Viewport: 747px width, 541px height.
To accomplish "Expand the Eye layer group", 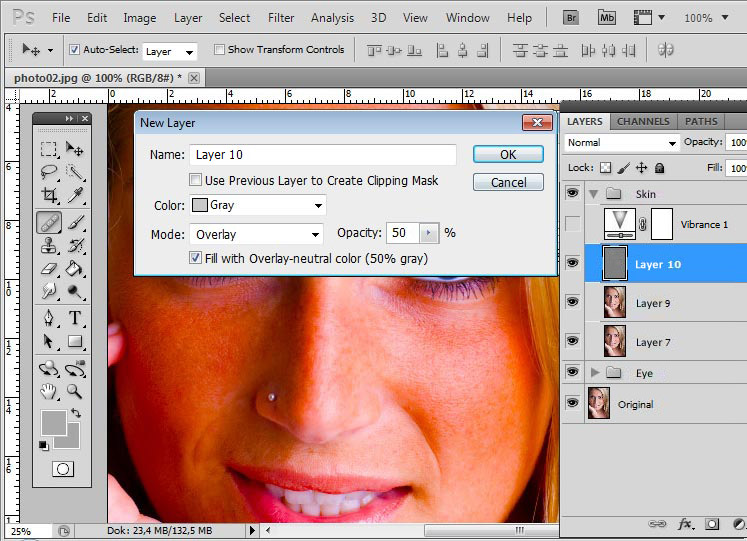I will tap(597, 373).
